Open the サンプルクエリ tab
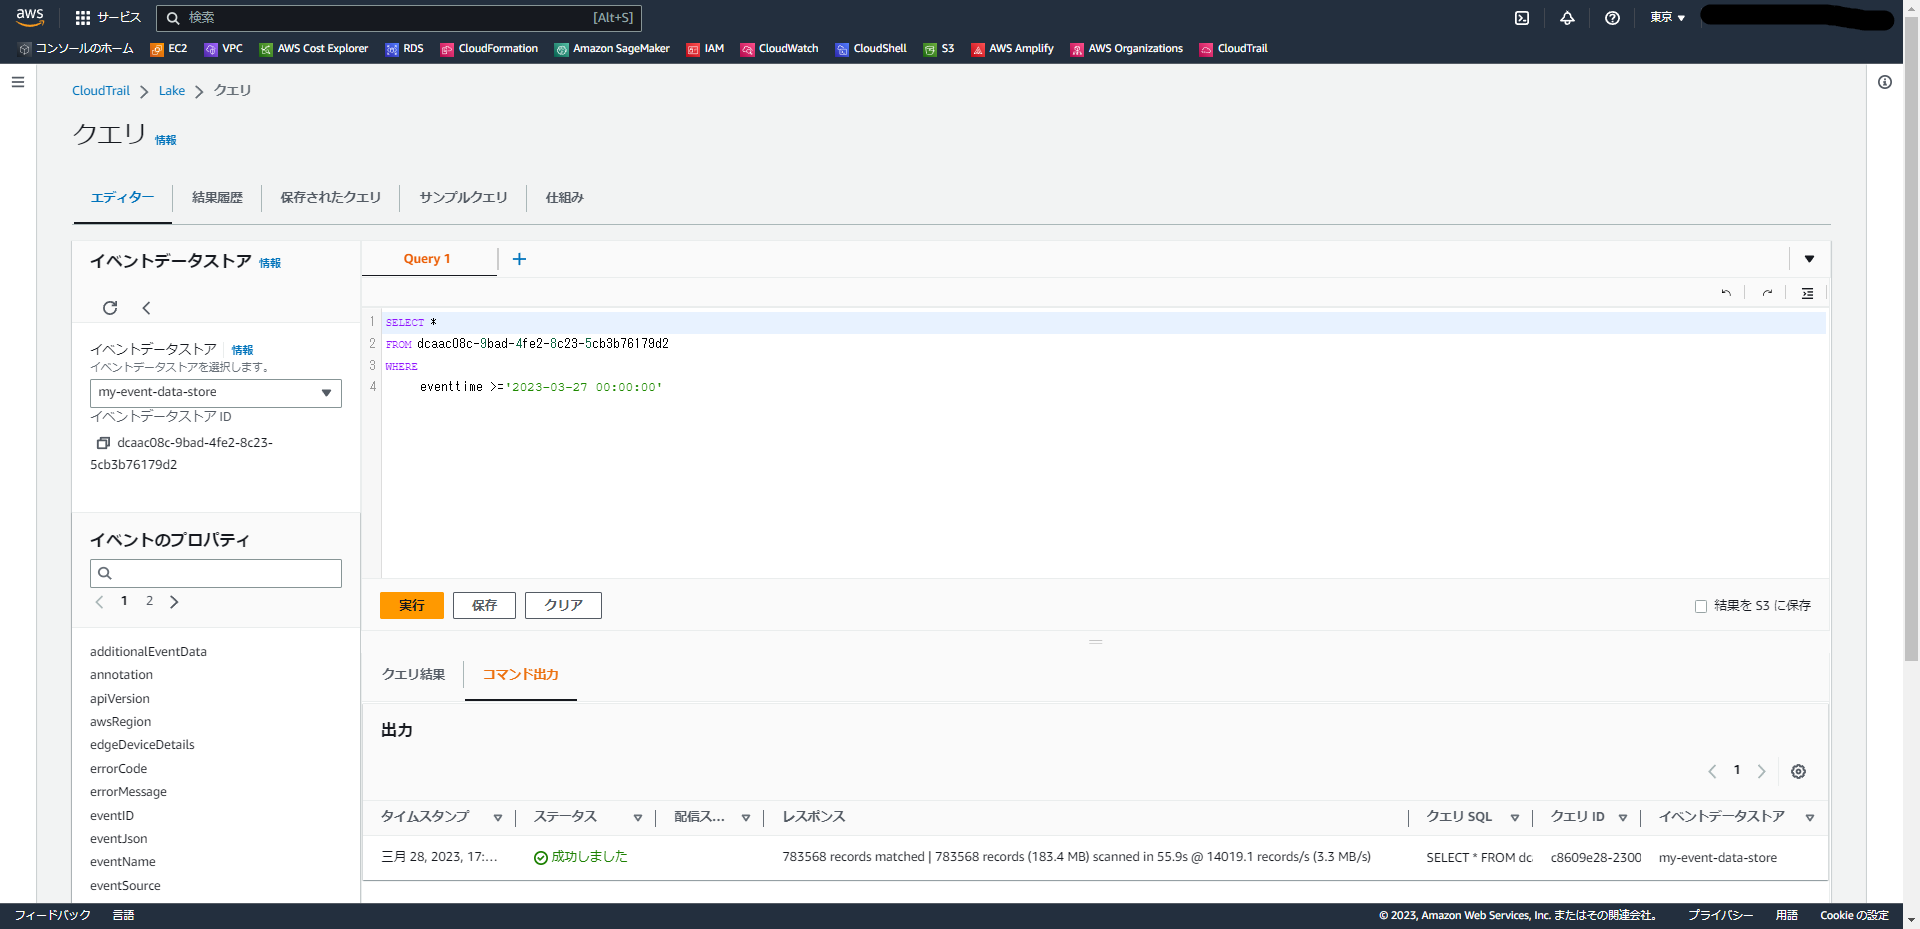This screenshot has height=929, width=1920. click(464, 198)
